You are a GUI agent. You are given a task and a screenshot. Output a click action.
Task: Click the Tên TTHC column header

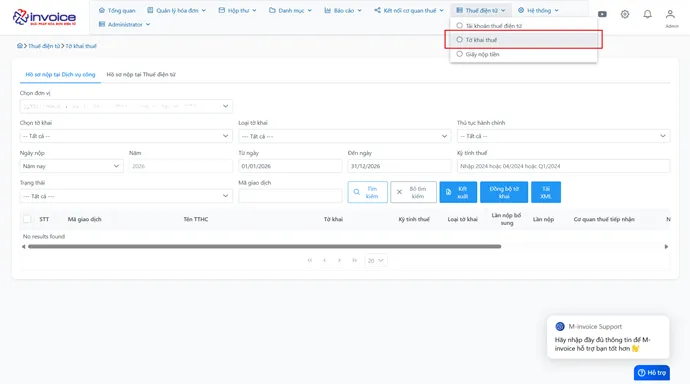point(196,219)
